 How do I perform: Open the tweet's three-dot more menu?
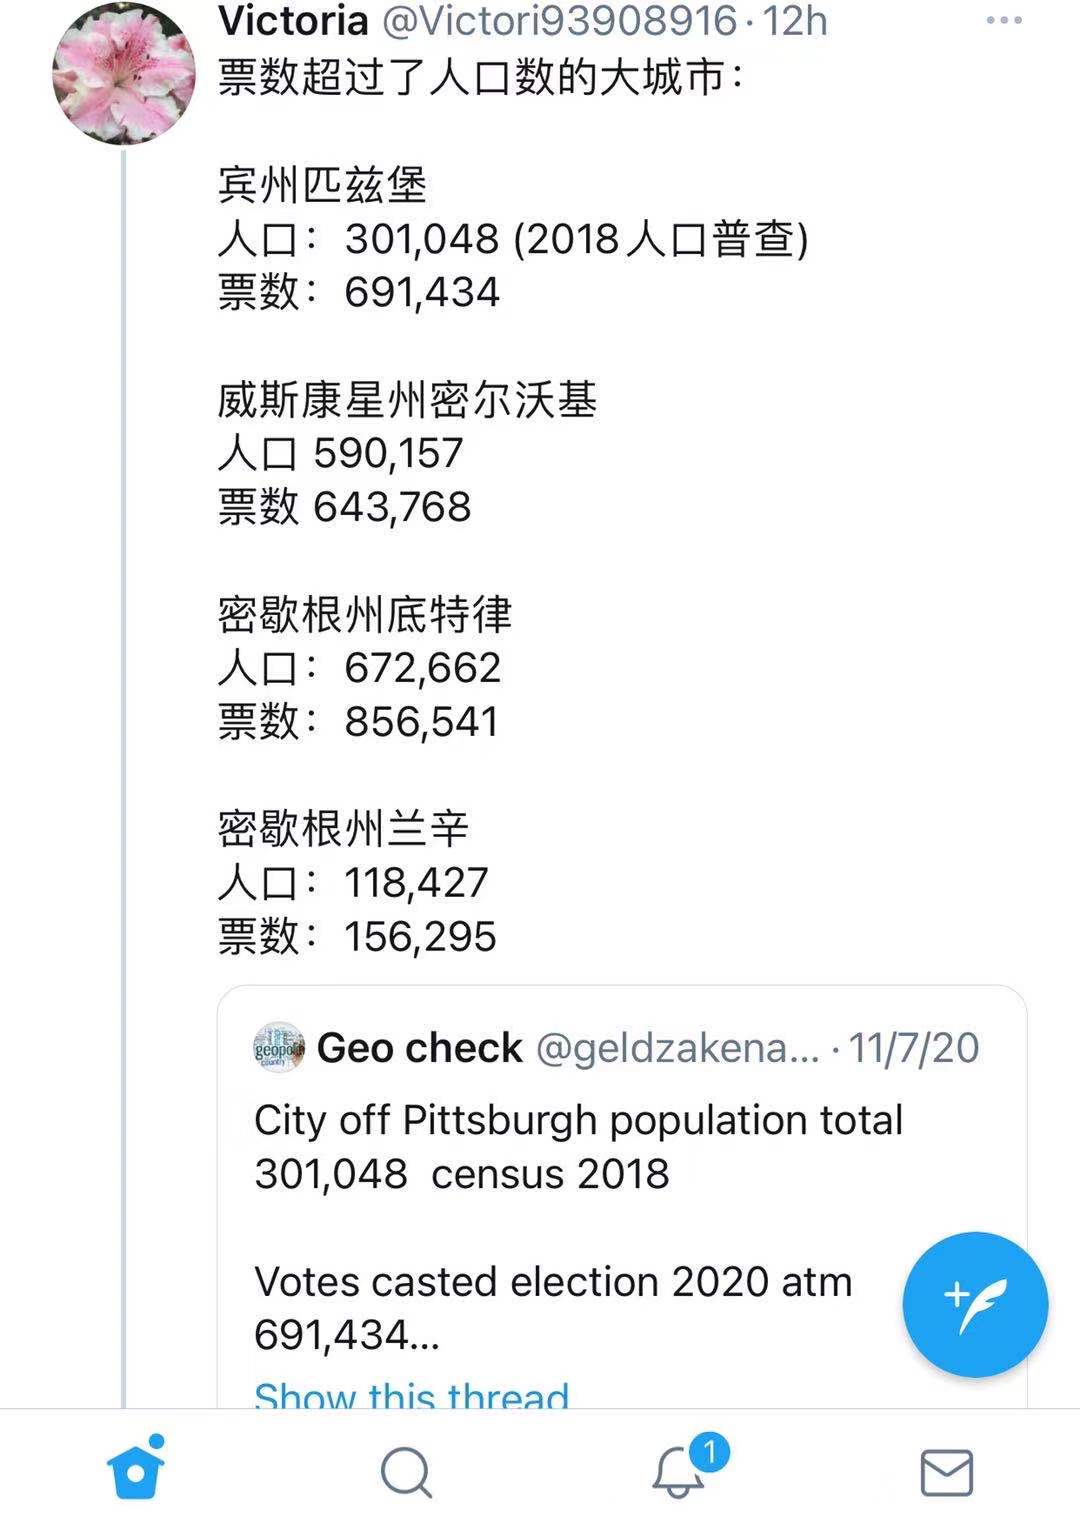[1004, 21]
